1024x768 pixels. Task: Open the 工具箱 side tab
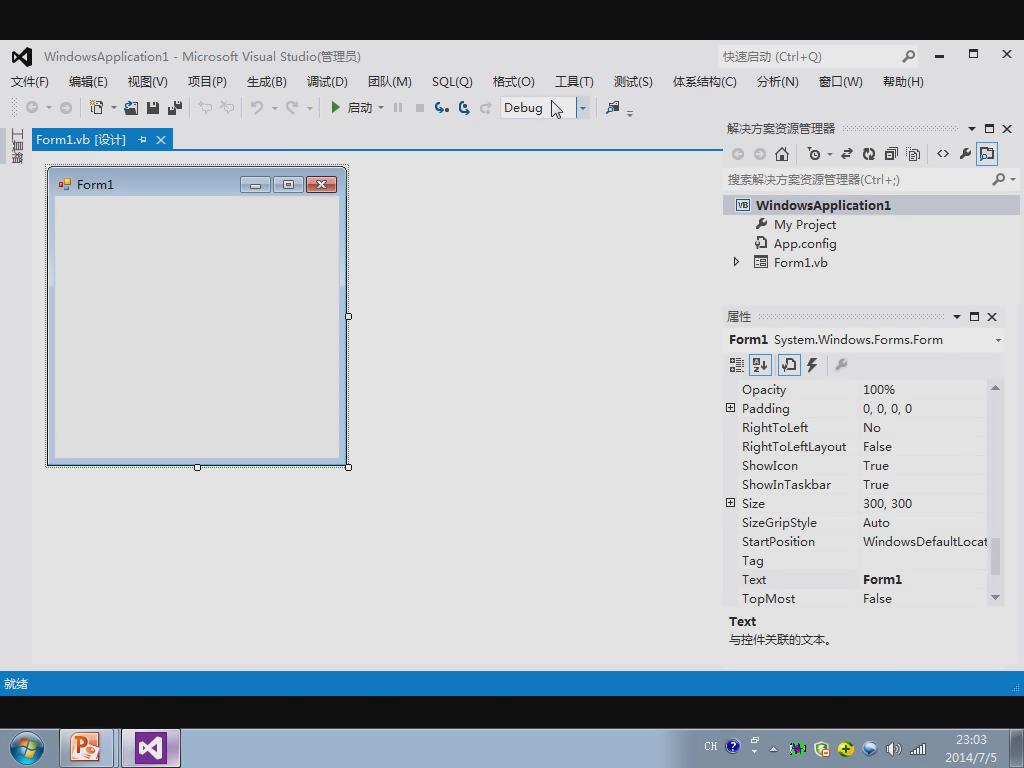coord(18,146)
